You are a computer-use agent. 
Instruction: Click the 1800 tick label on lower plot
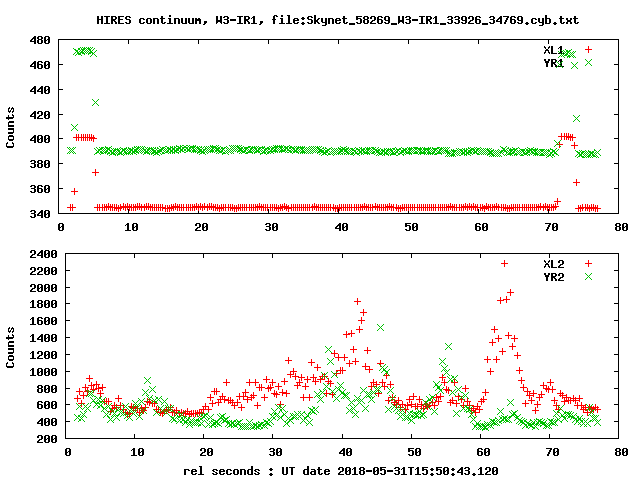tap(43, 304)
